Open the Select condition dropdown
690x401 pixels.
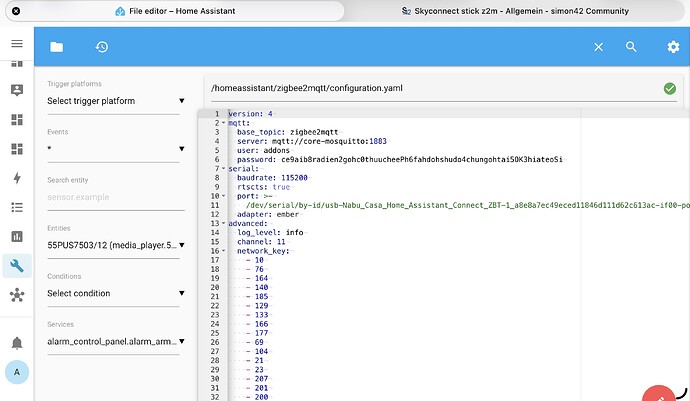click(114, 293)
